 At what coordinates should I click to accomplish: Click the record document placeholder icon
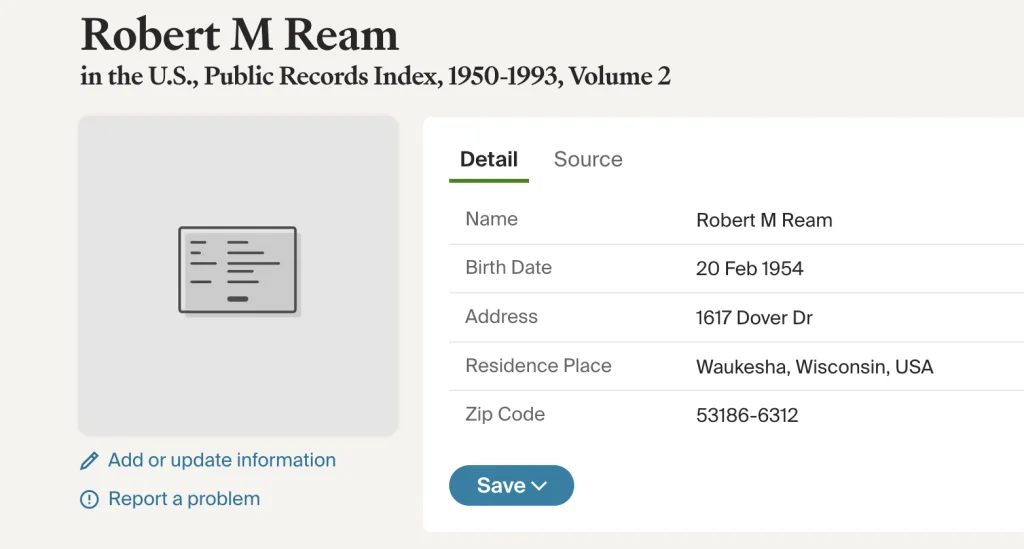coord(238,270)
